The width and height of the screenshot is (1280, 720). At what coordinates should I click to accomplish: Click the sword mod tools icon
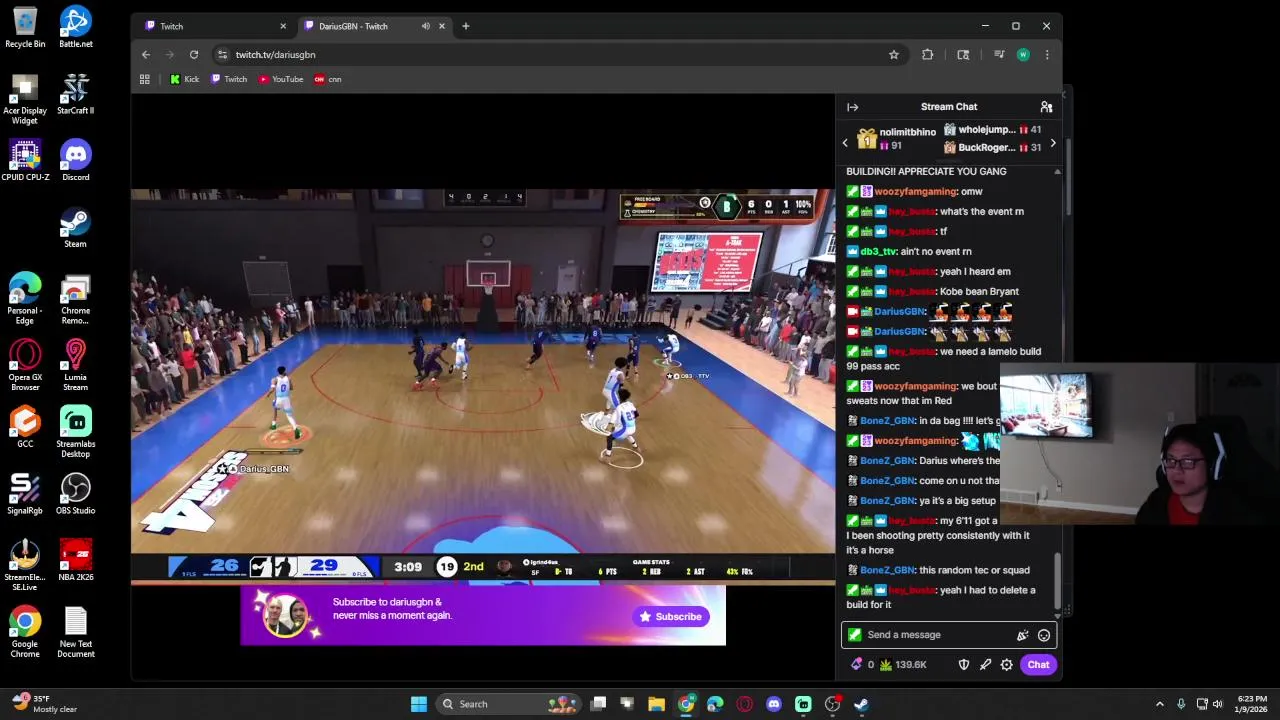pyautogui.click(x=985, y=665)
